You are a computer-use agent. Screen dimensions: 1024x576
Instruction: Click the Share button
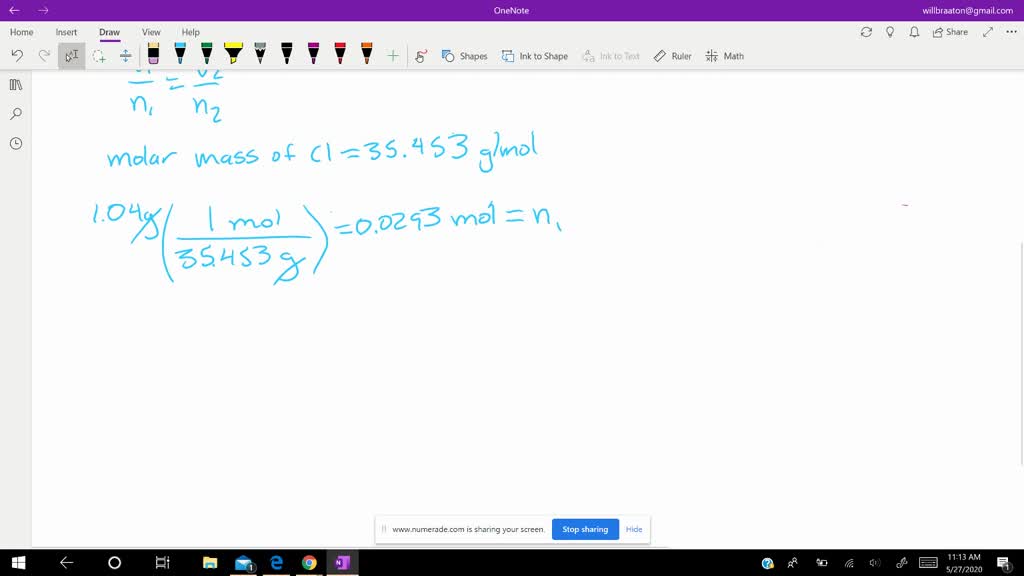point(950,32)
